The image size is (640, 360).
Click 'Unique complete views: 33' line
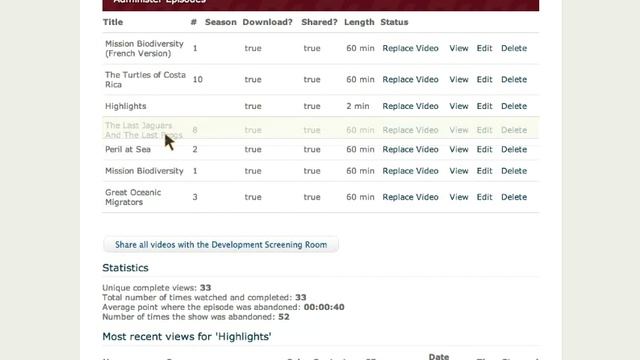[x=157, y=288]
